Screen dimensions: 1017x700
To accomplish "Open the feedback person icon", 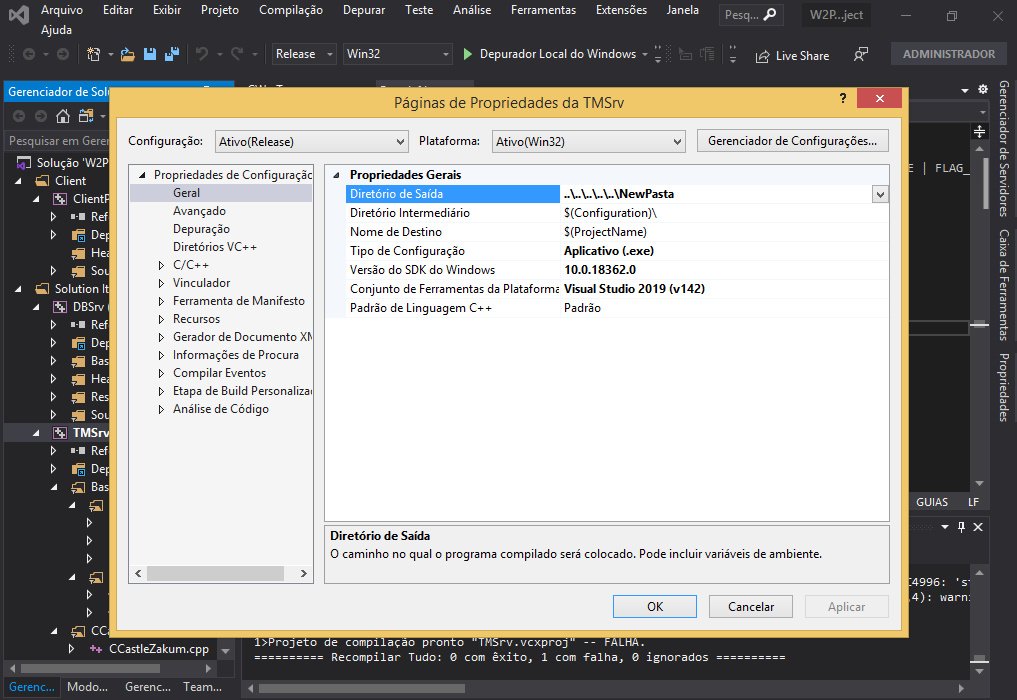I will (x=861, y=54).
